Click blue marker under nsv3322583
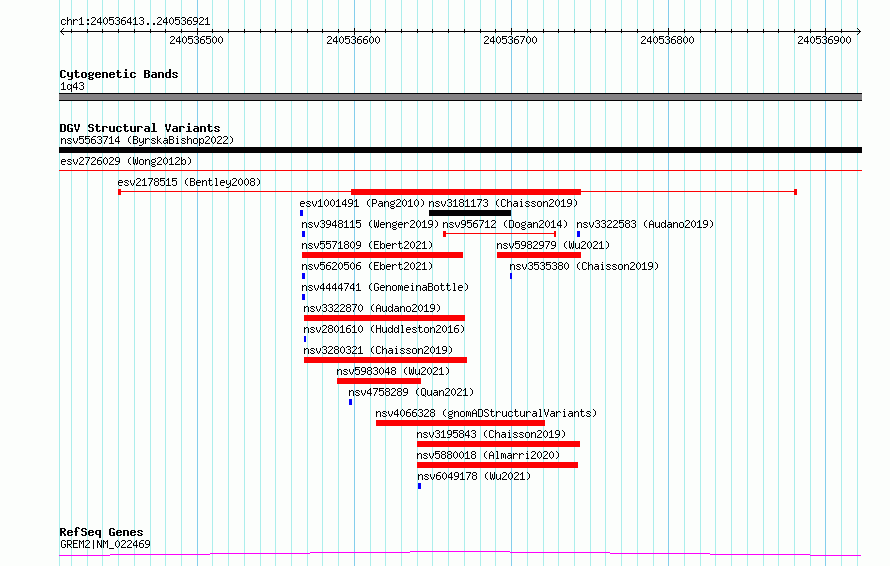 [x=578, y=234]
